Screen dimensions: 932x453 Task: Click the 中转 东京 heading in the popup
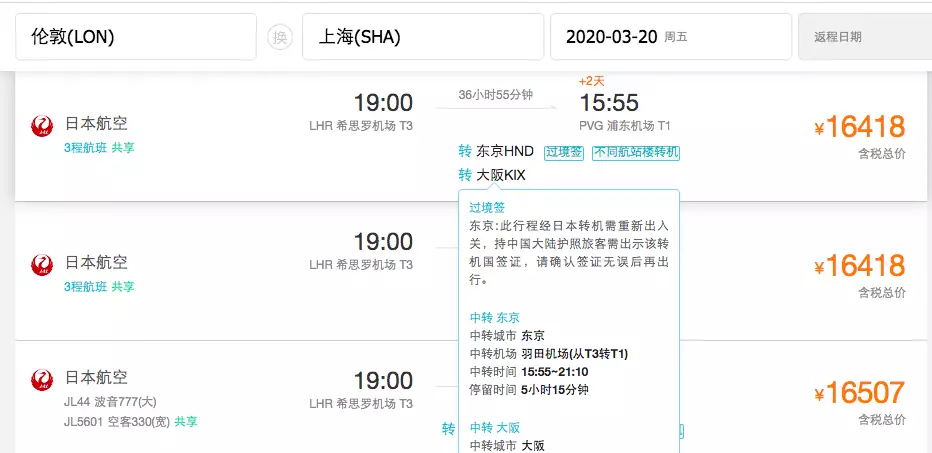coord(495,317)
